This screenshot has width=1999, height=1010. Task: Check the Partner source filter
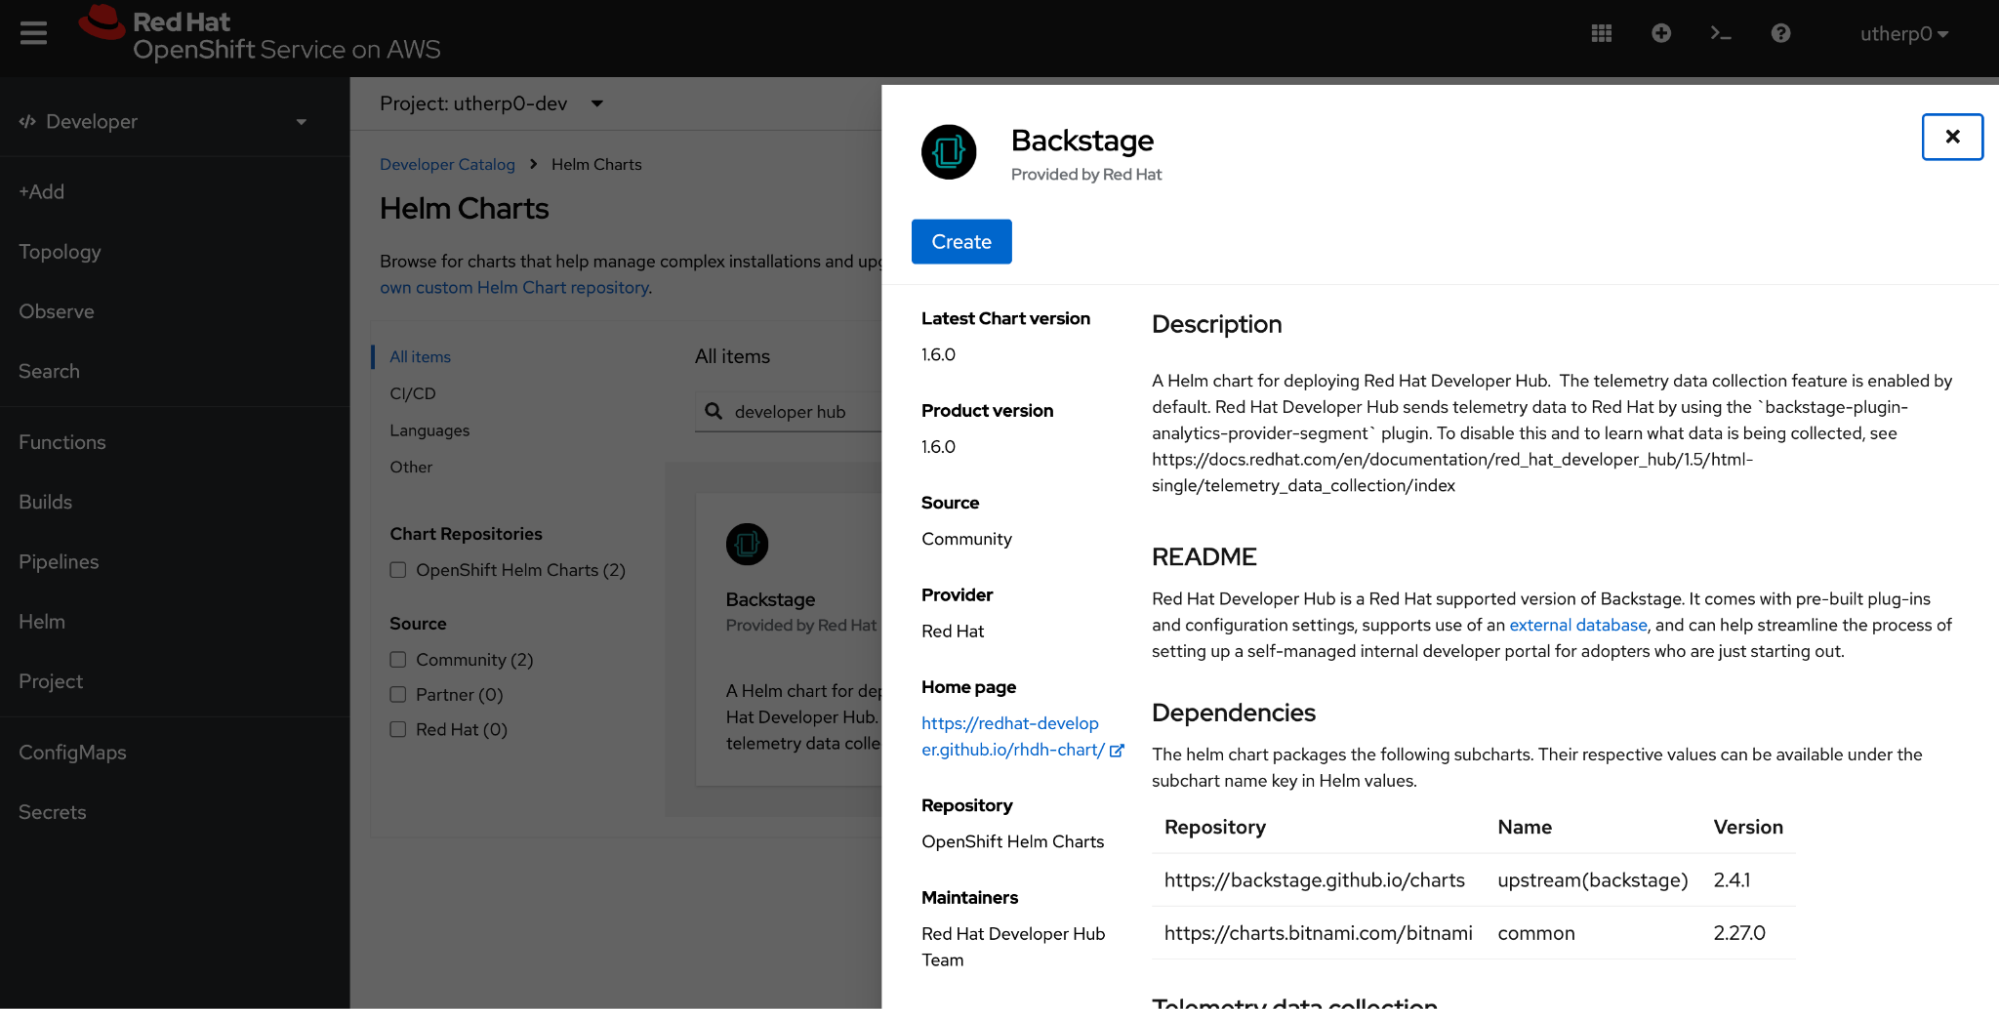coord(398,694)
